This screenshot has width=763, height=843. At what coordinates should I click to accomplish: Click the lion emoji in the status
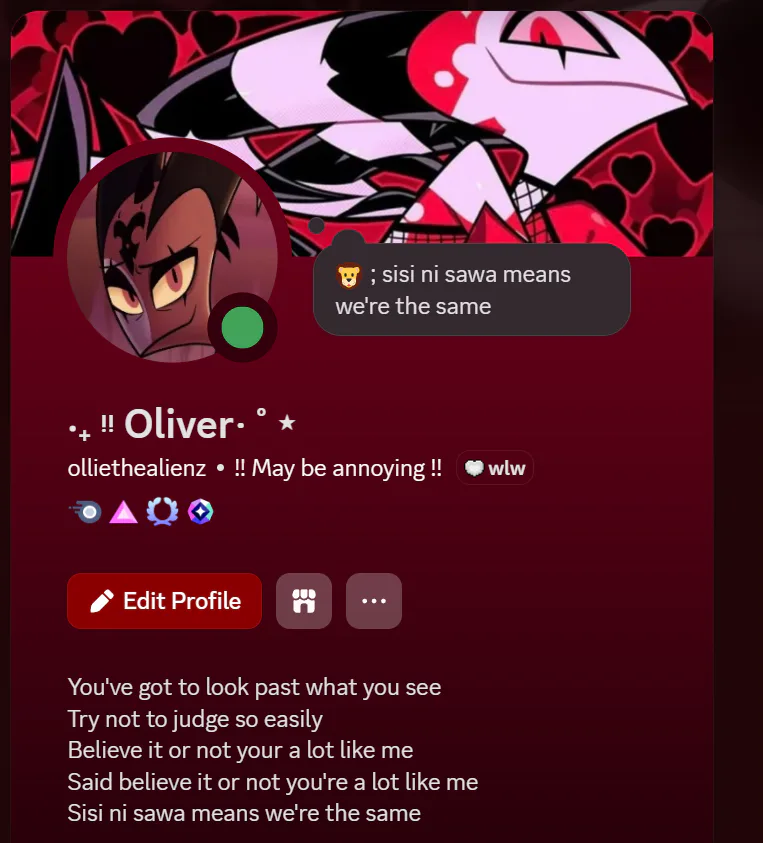coord(348,276)
